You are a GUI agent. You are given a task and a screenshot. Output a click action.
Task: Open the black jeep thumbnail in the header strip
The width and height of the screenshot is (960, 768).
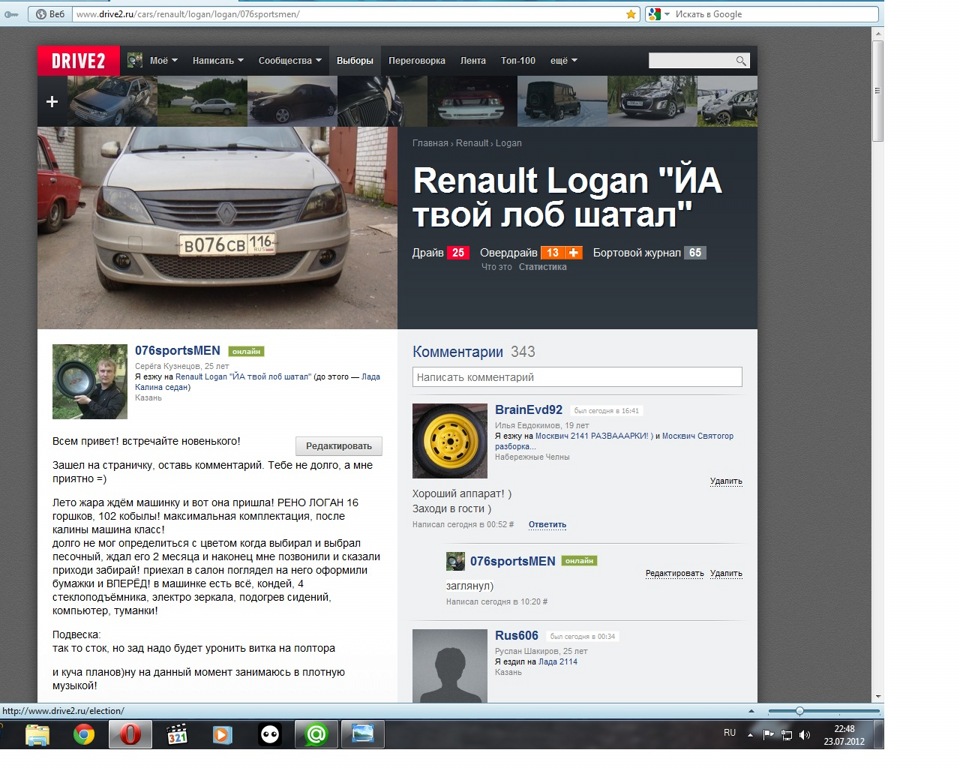tap(562, 101)
